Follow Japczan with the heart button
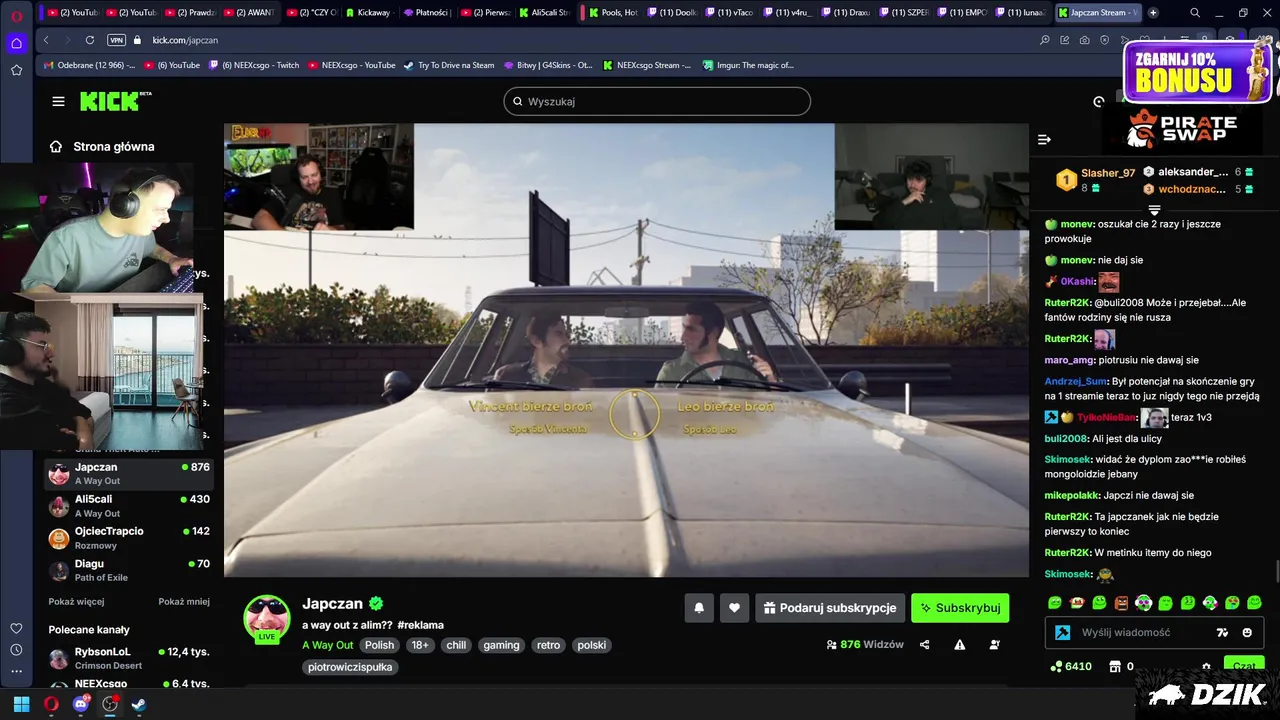The height and width of the screenshot is (720, 1280). 734,607
